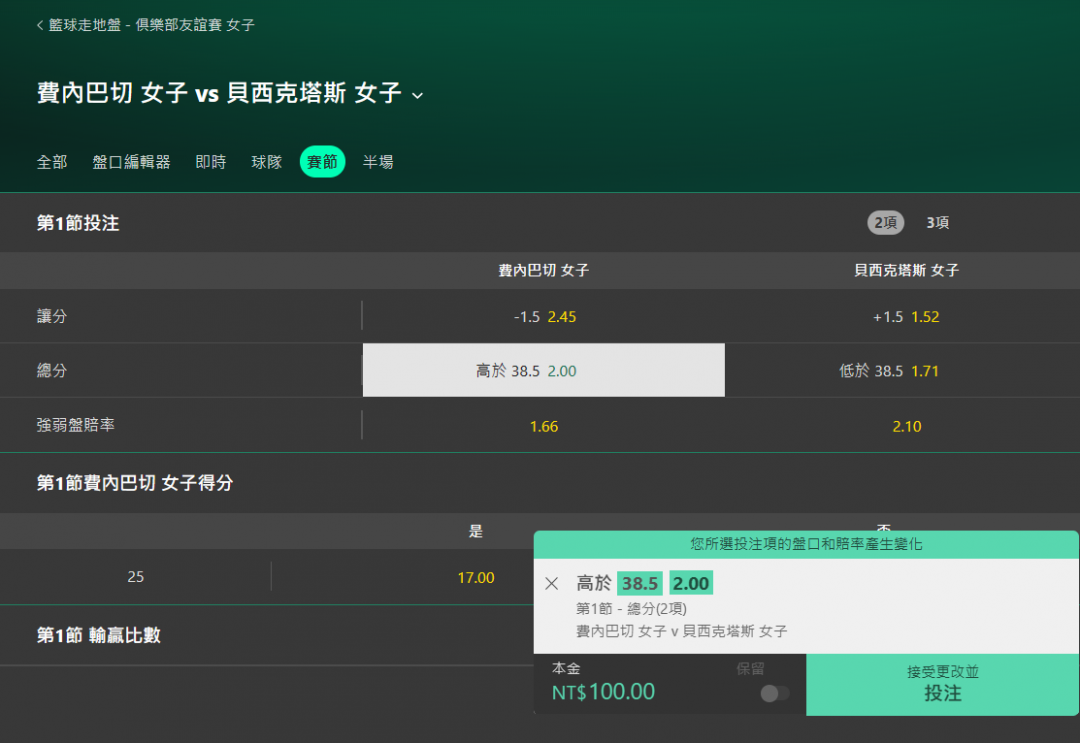
Task: Click the 總分 row label
Action: click(52, 370)
